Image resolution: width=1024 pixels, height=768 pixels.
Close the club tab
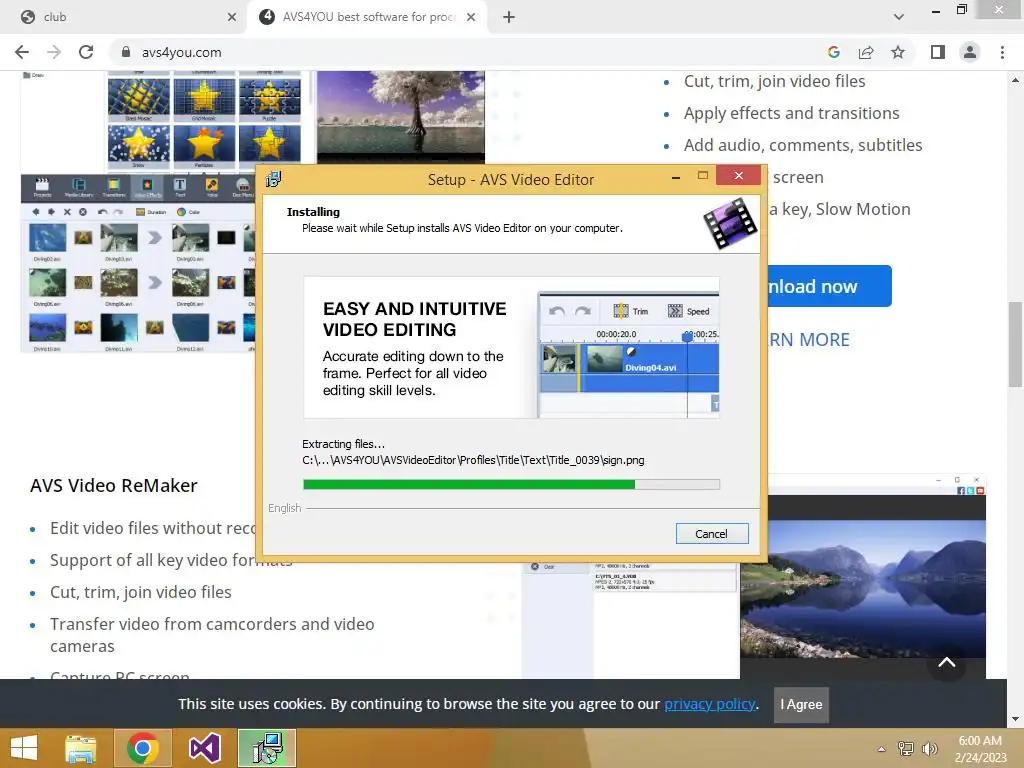(x=232, y=17)
